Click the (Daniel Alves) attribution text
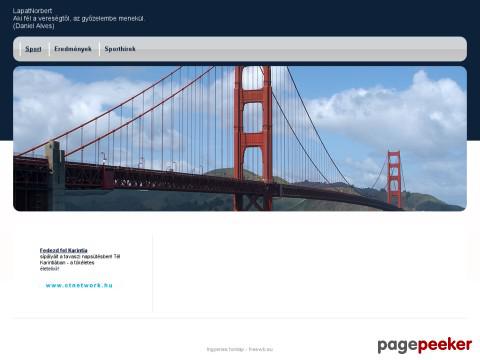480x360 pixels. point(34,26)
